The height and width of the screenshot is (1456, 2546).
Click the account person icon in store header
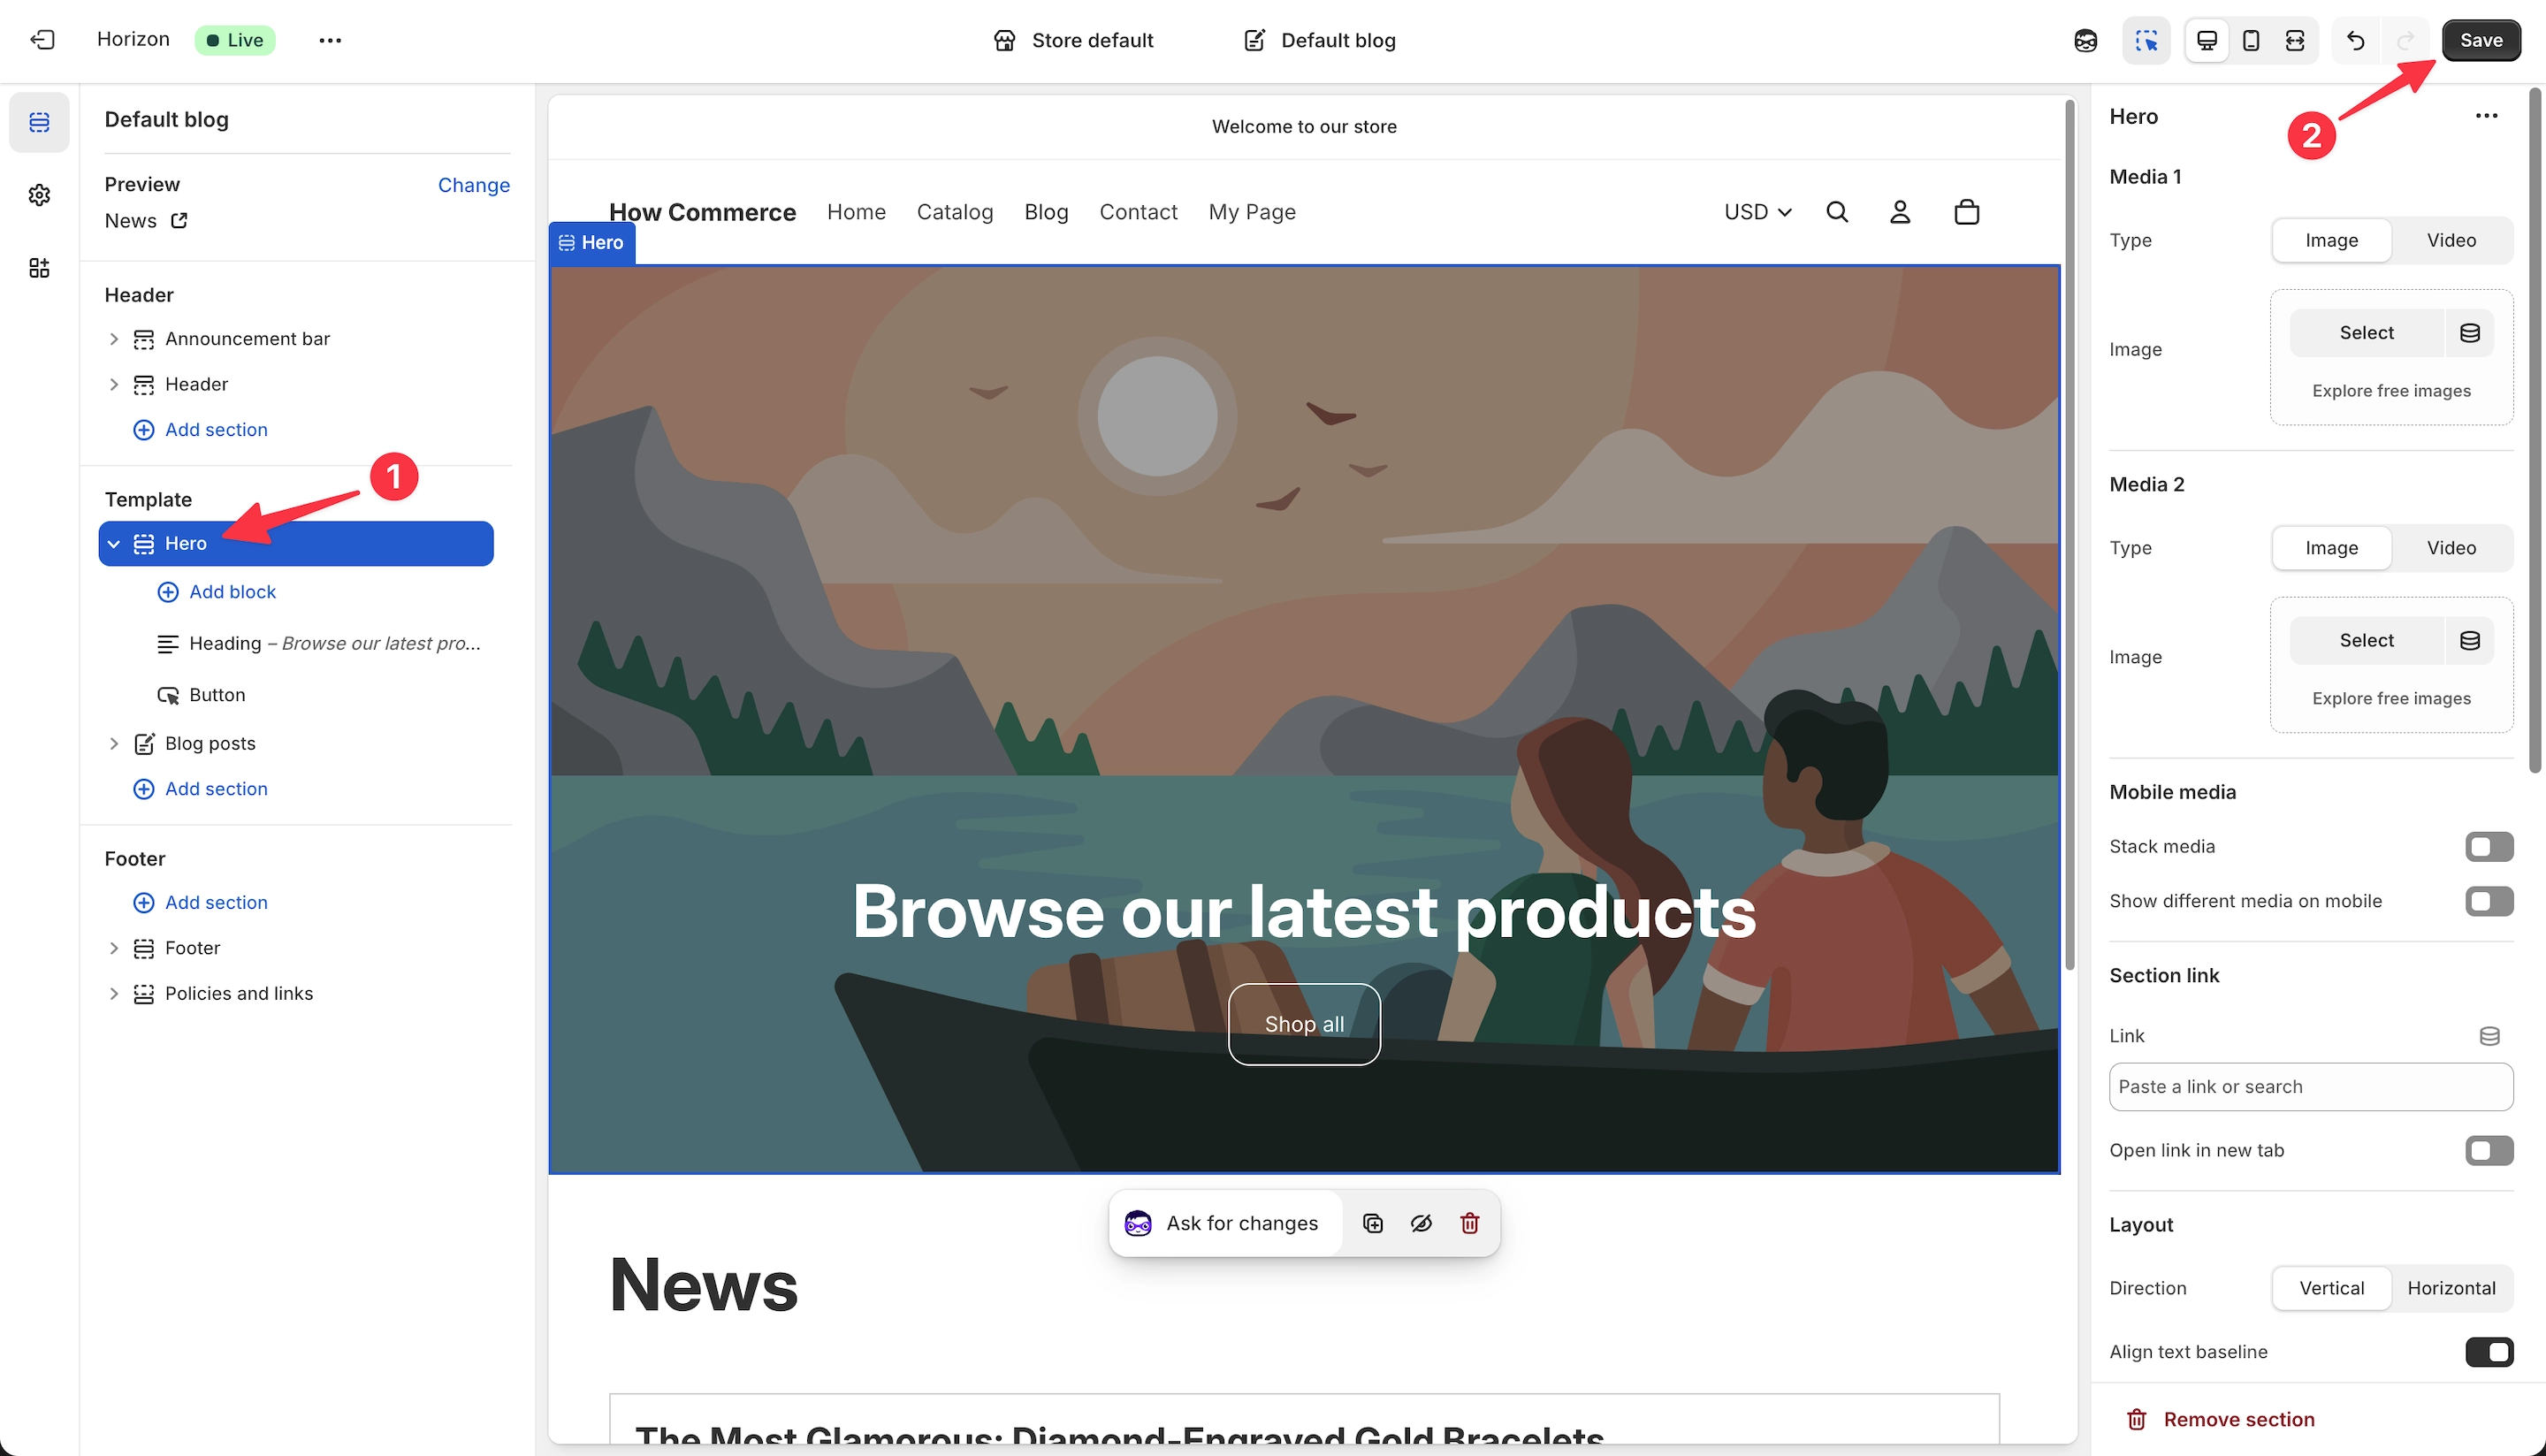pyautogui.click(x=1900, y=212)
